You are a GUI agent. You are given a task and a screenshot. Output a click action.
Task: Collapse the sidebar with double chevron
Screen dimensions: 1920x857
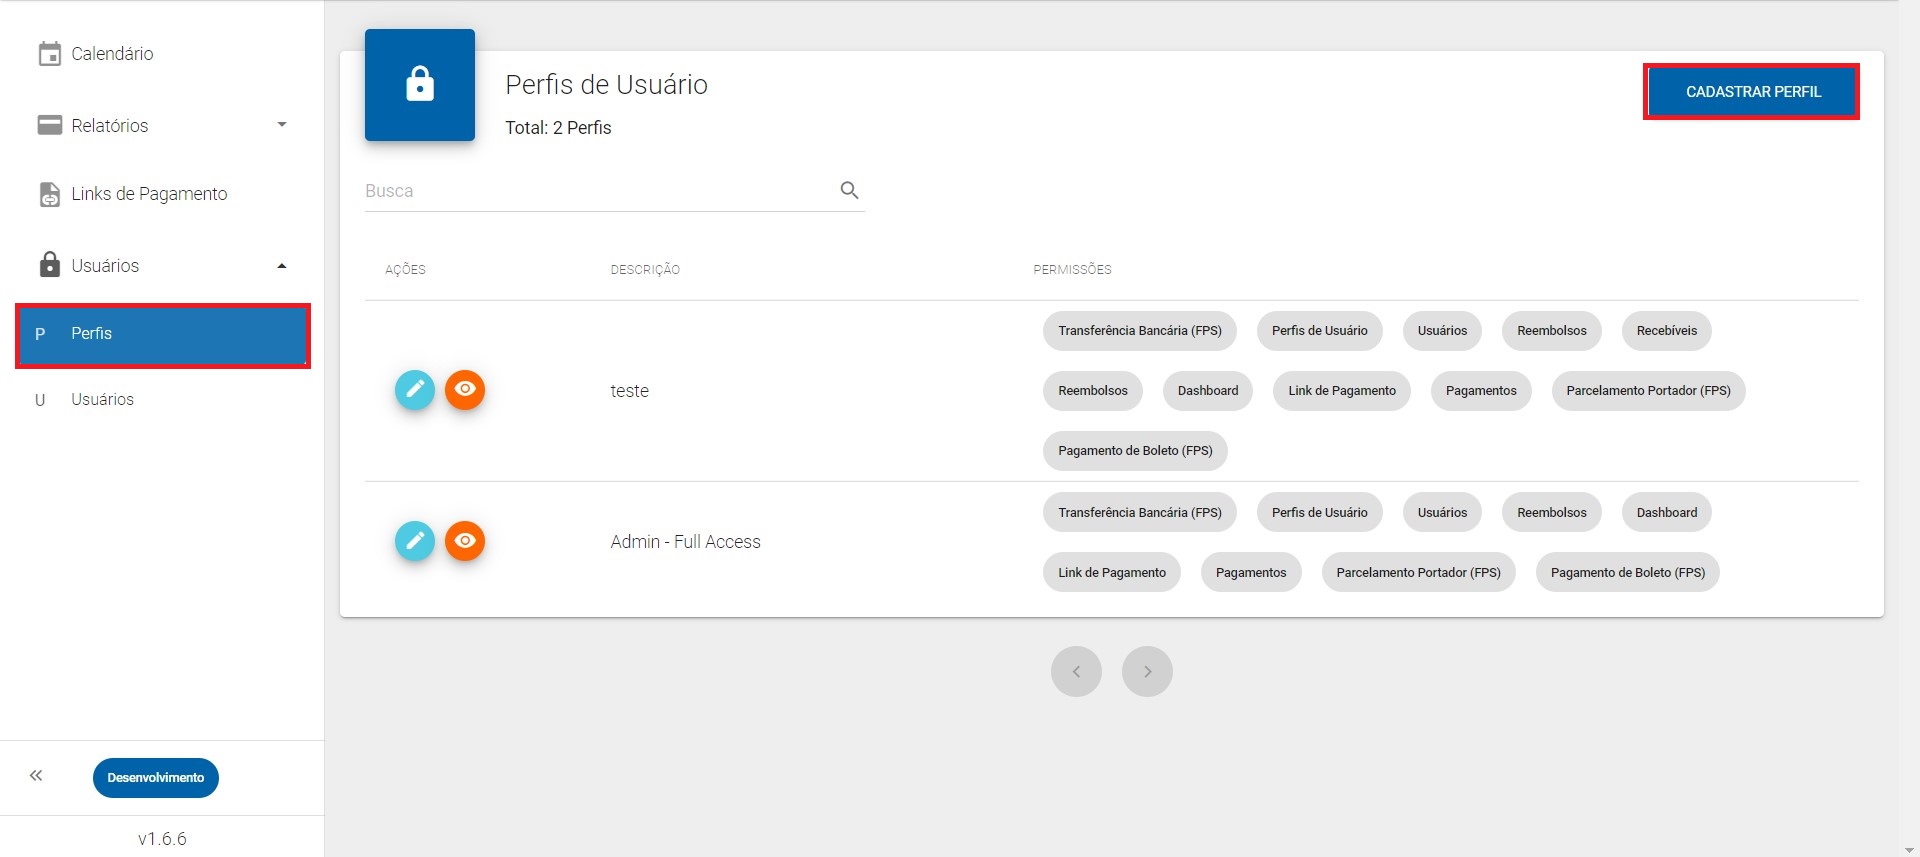point(36,776)
